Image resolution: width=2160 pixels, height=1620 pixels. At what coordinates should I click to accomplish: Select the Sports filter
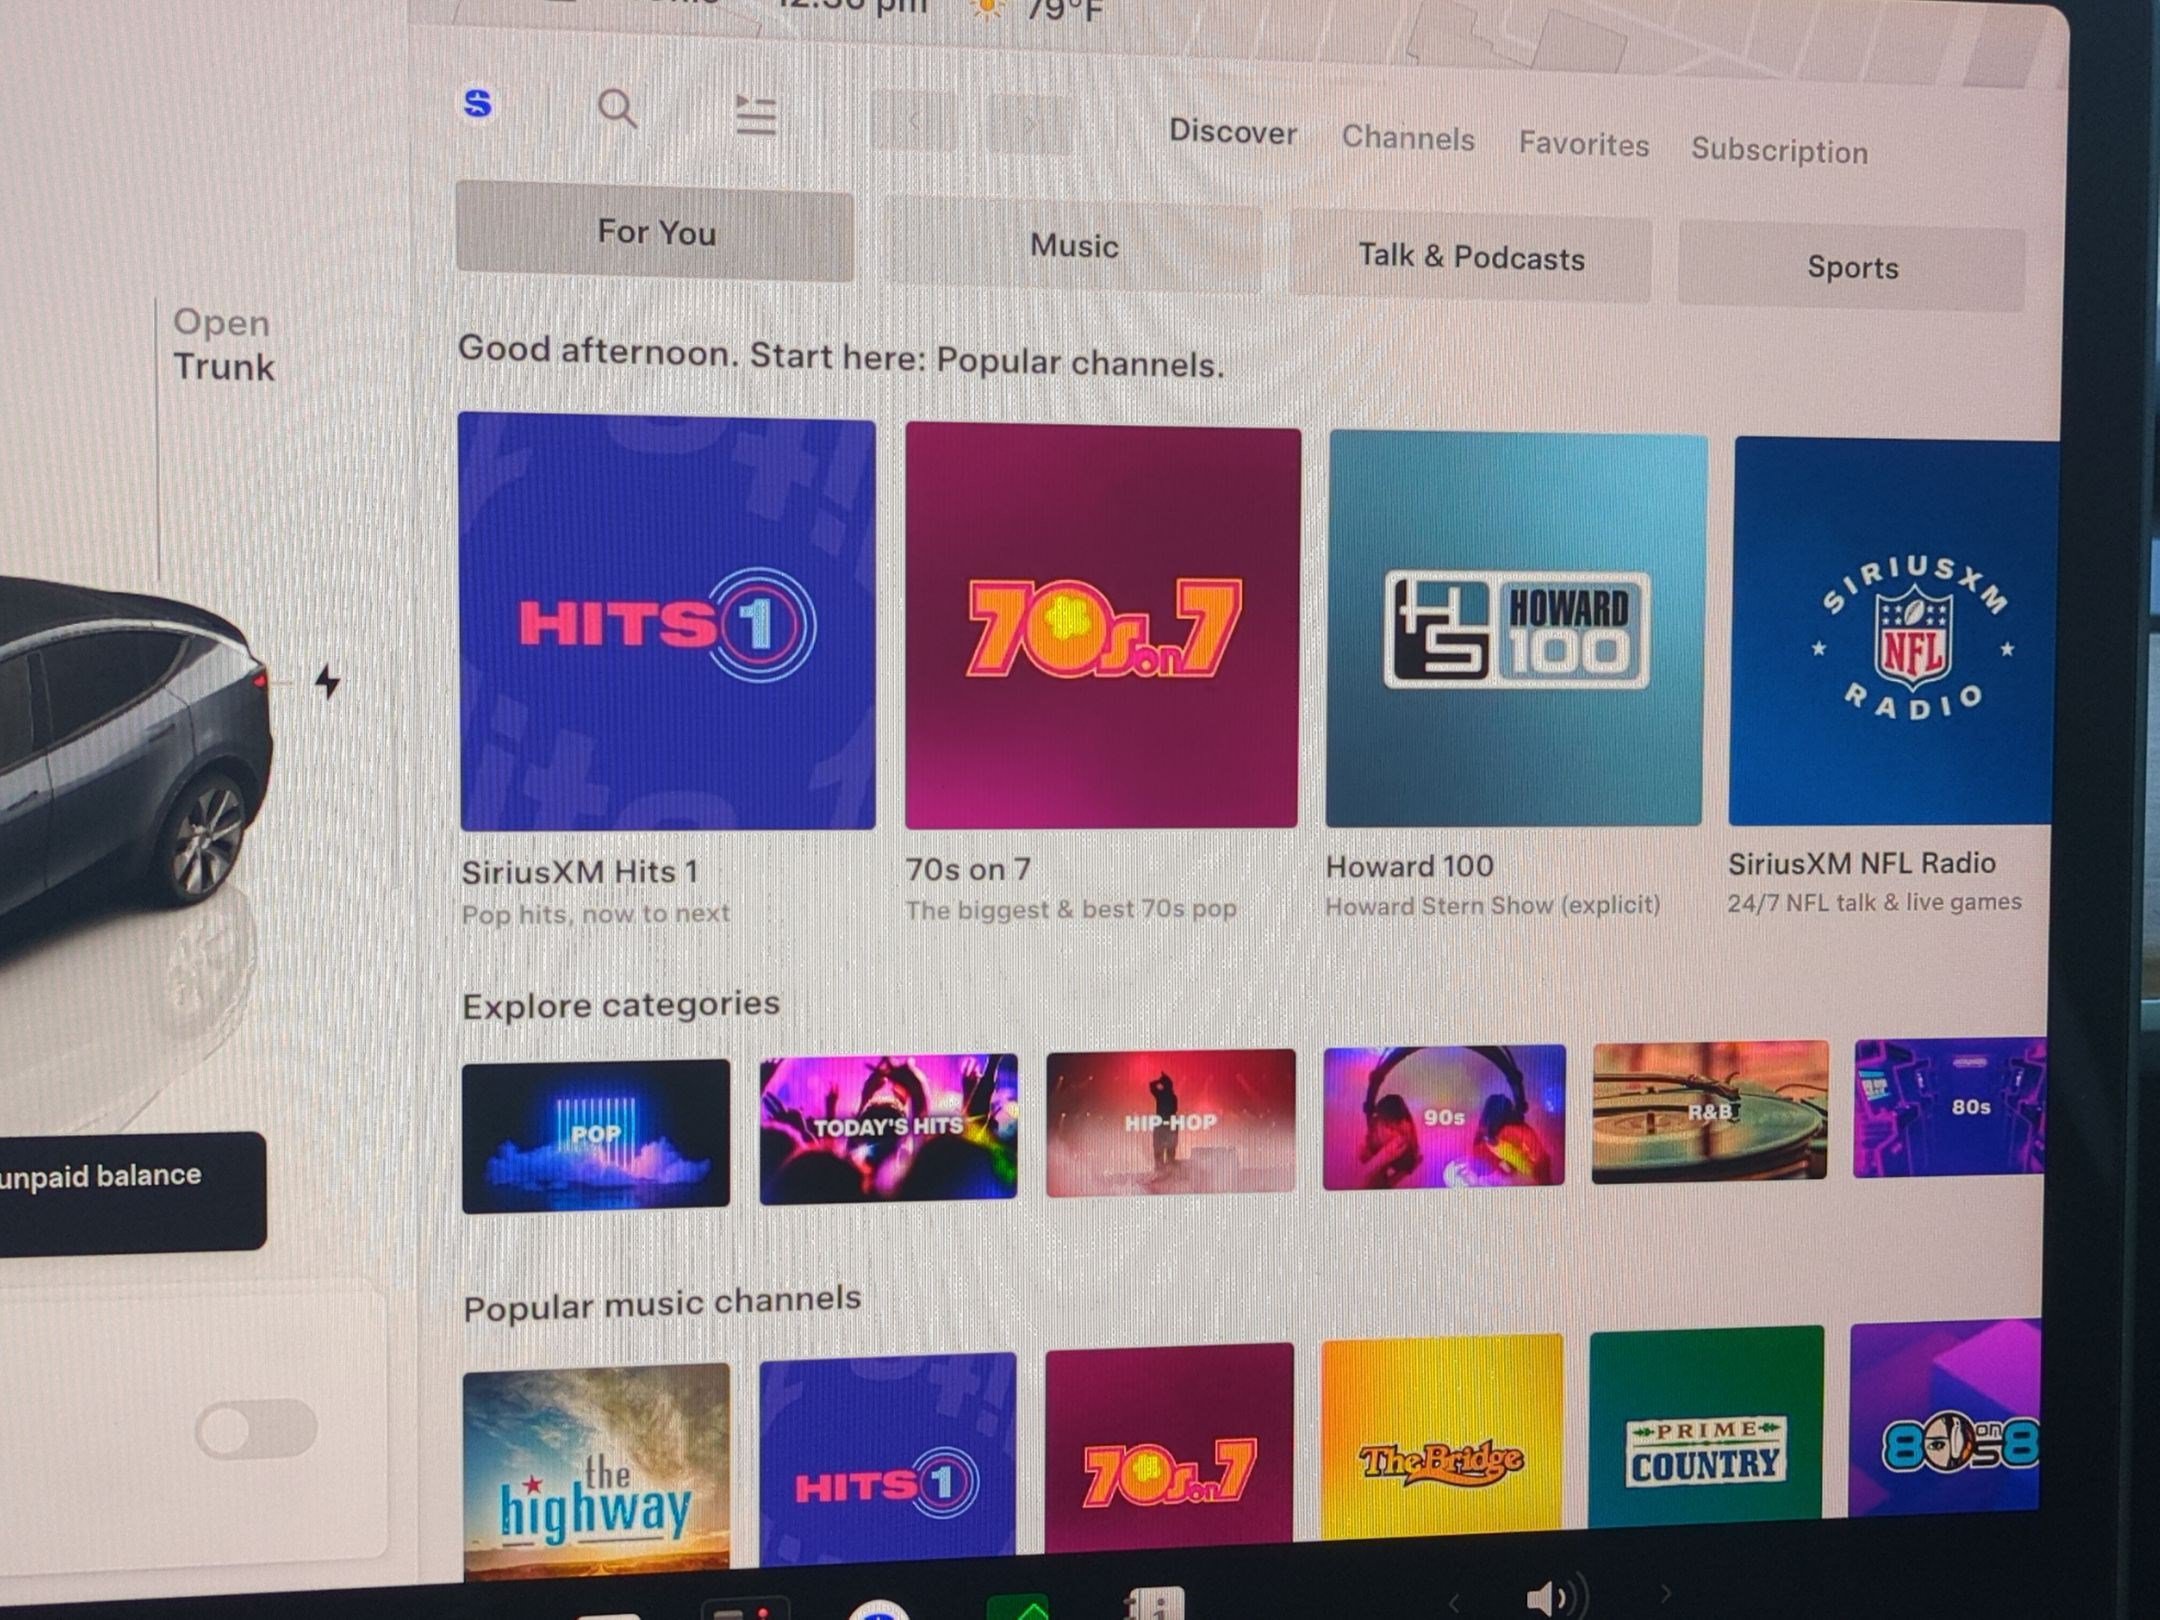point(1852,268)
